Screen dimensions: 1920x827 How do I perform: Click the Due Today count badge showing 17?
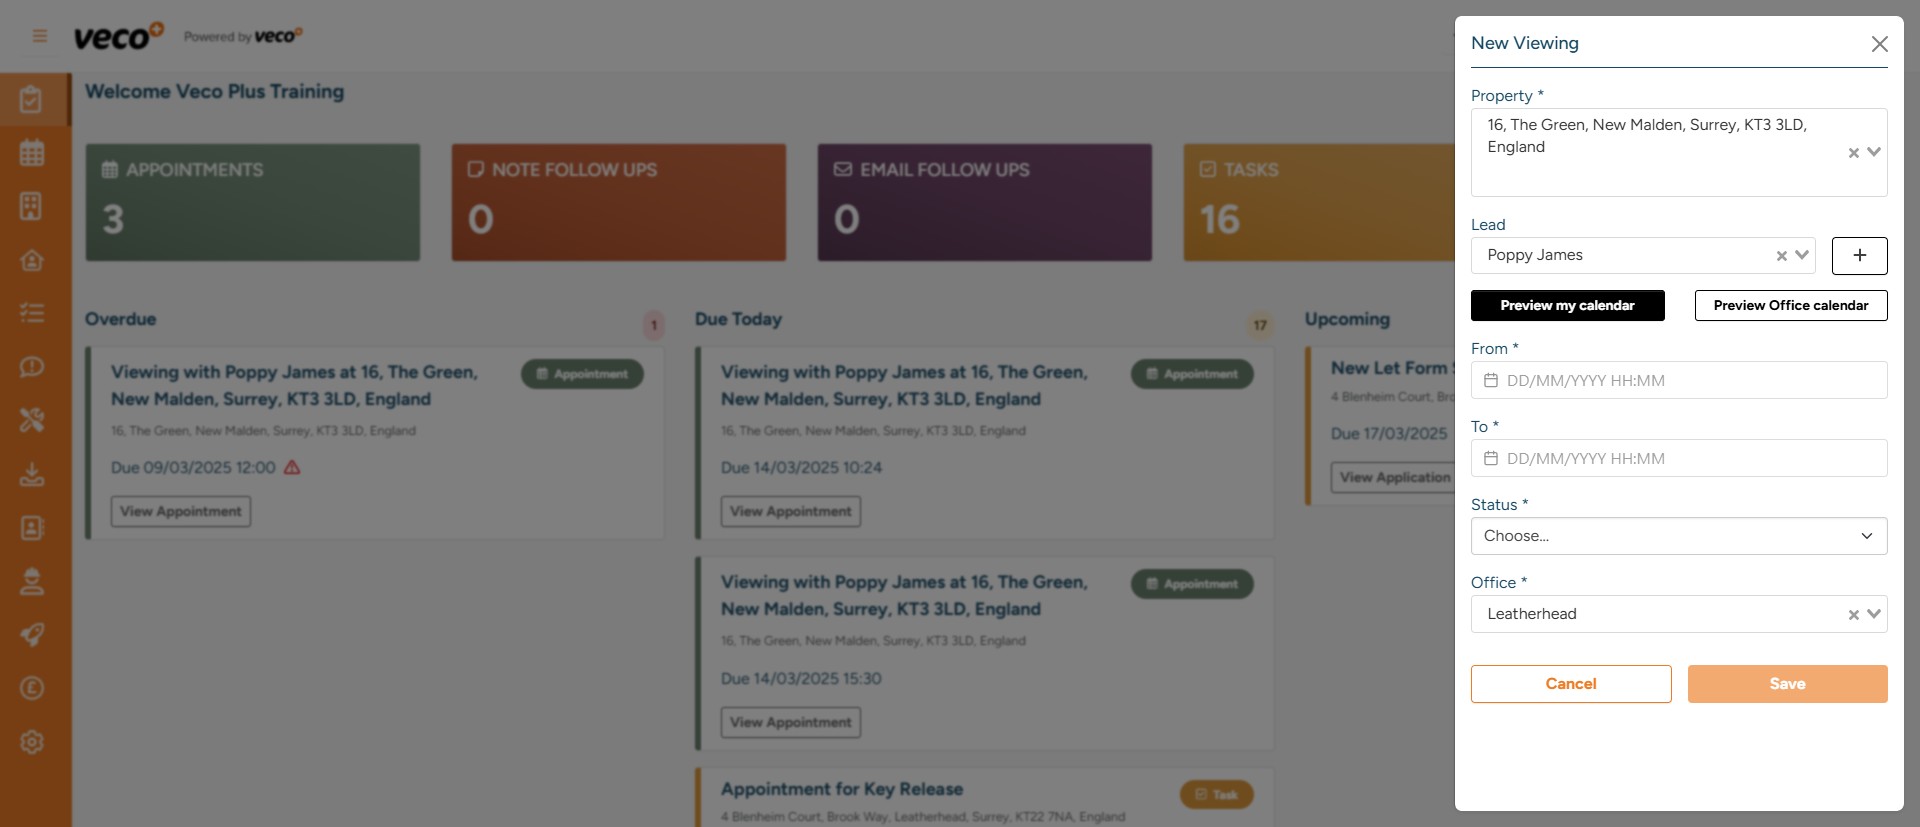click(x=1260, y=325)
